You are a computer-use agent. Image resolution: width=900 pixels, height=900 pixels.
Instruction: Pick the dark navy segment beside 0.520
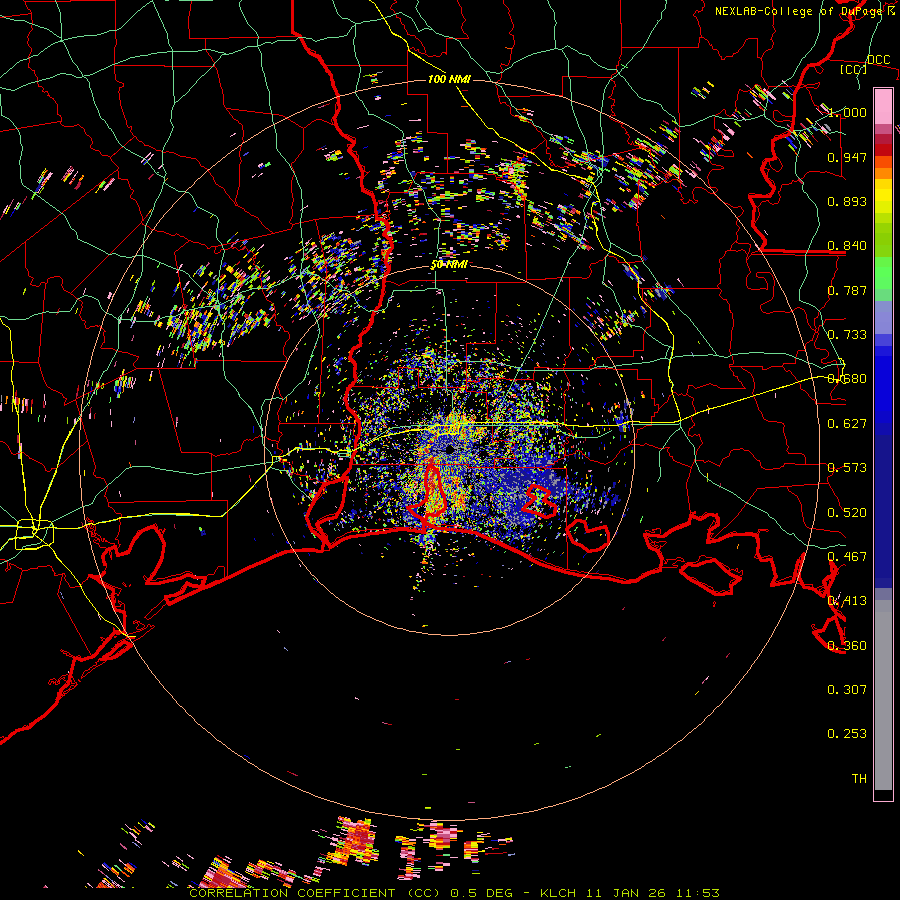(883, 511)
